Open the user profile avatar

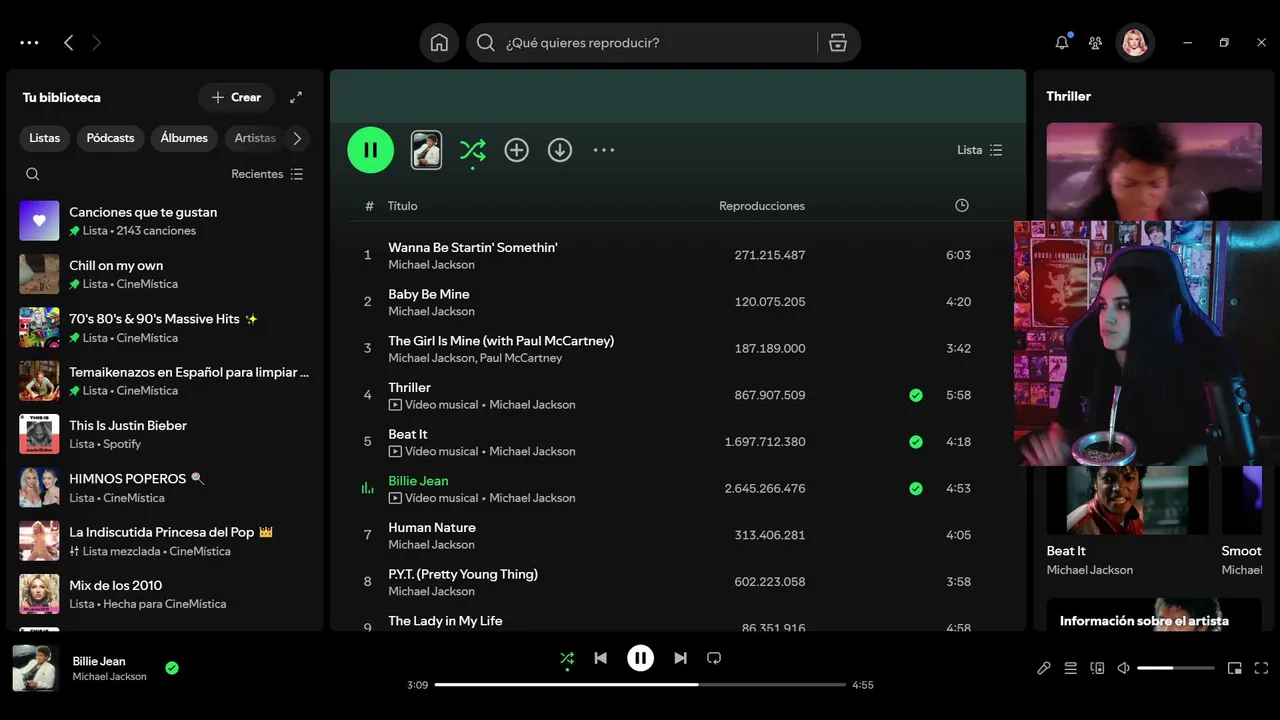pyautogui.click(x=1135, y=43)
